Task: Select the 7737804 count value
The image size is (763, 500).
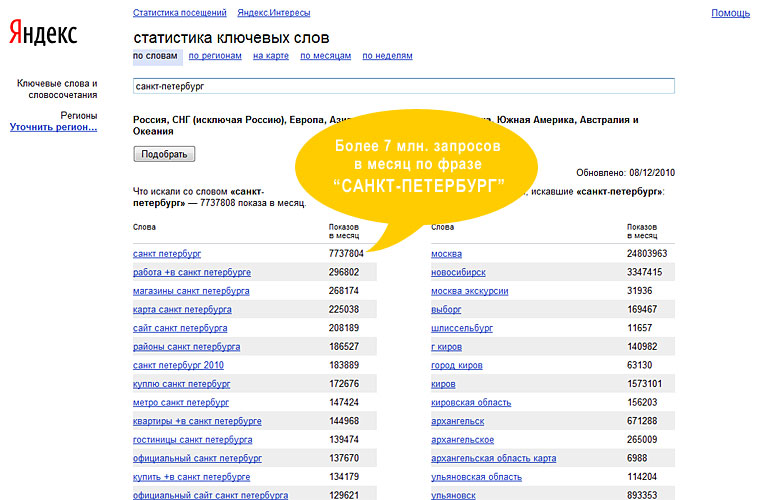Action: pyautogui.click(x=346, y=254)
